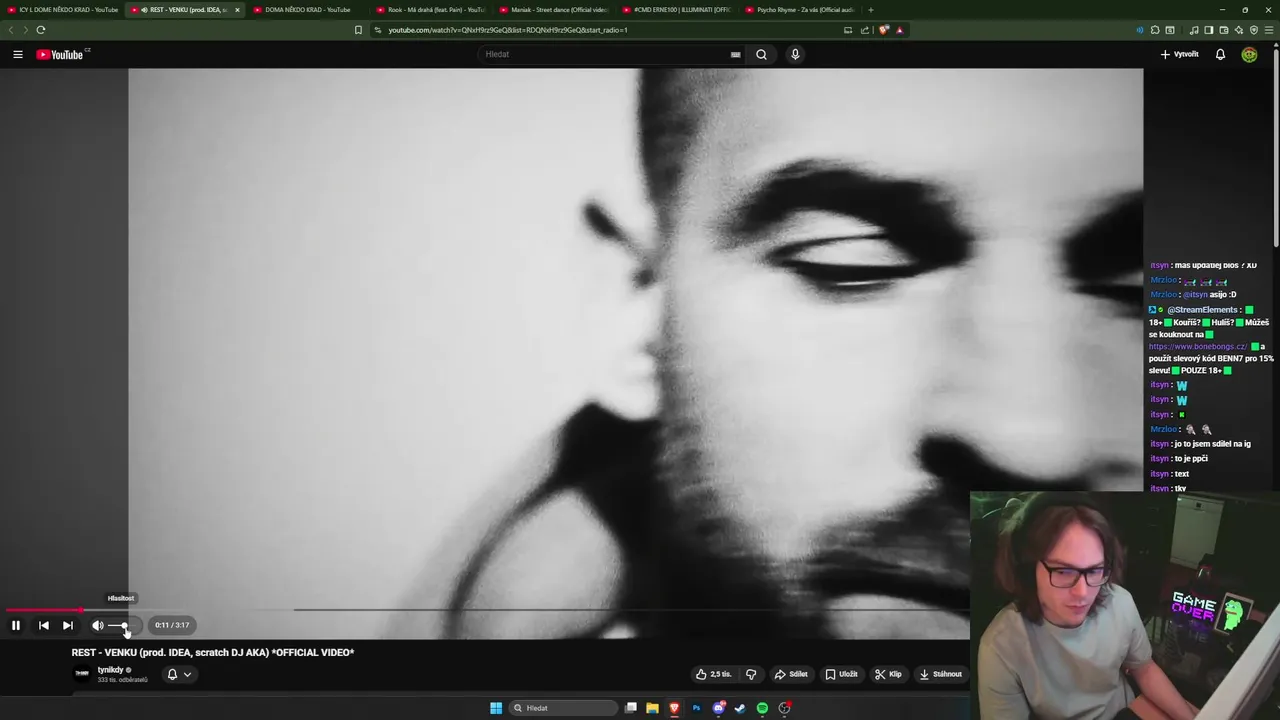The image size is (1280, 720).
Task: Open Task View on the taskbar
Action: (x=631, y=708)
